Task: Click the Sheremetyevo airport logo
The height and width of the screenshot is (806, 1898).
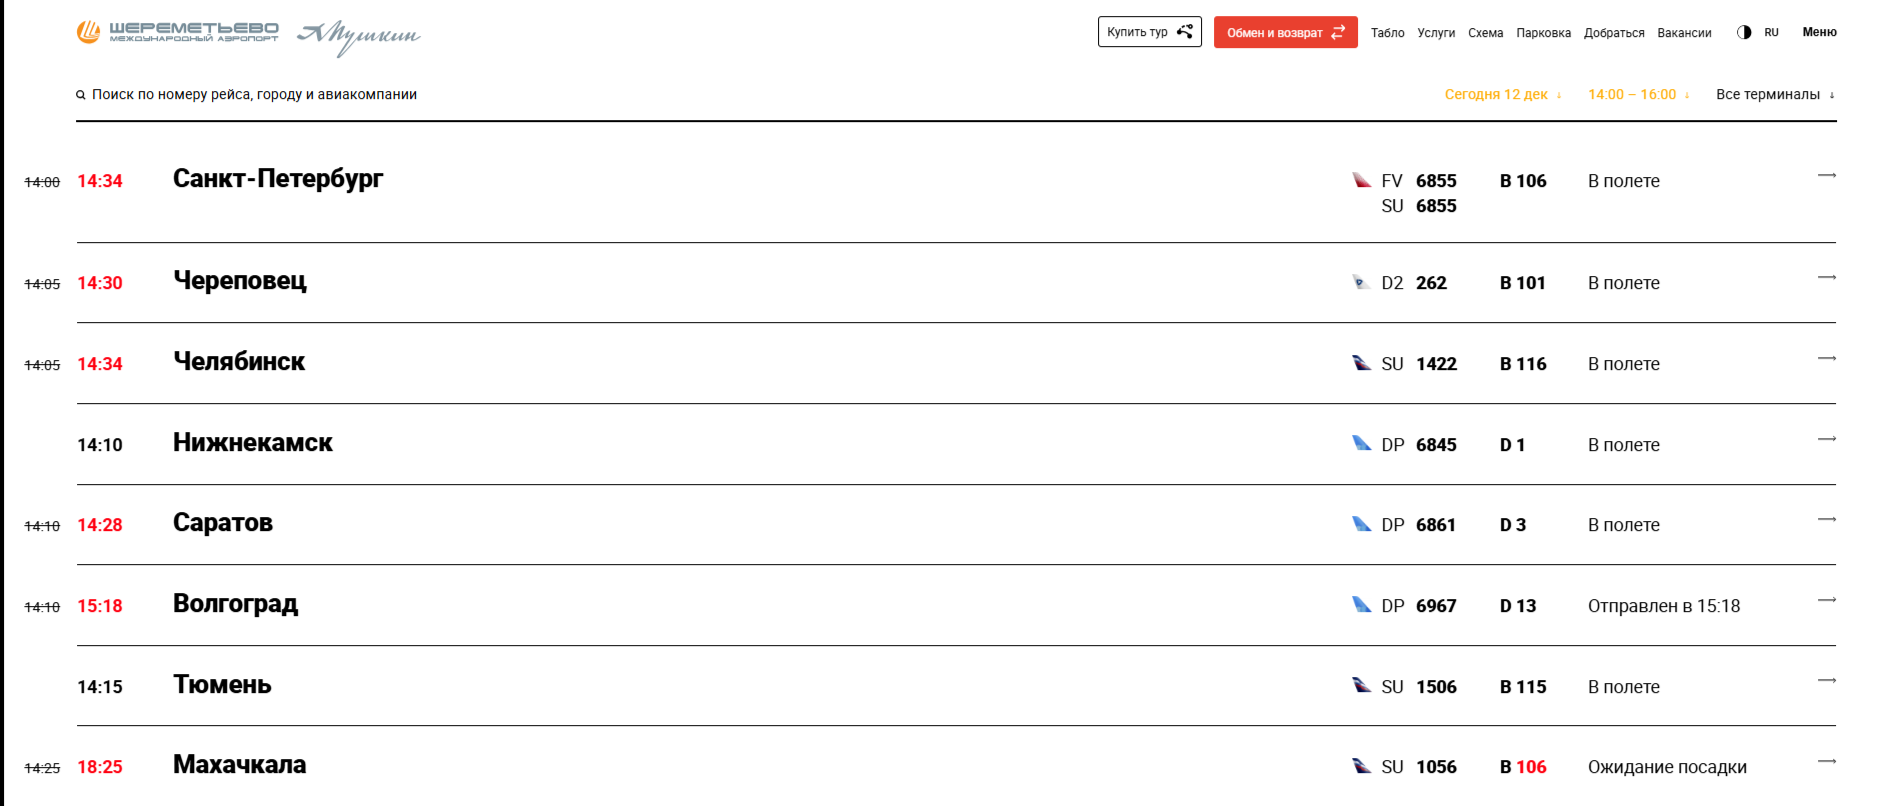Action: pyautogui.click(x=178, y=32)
